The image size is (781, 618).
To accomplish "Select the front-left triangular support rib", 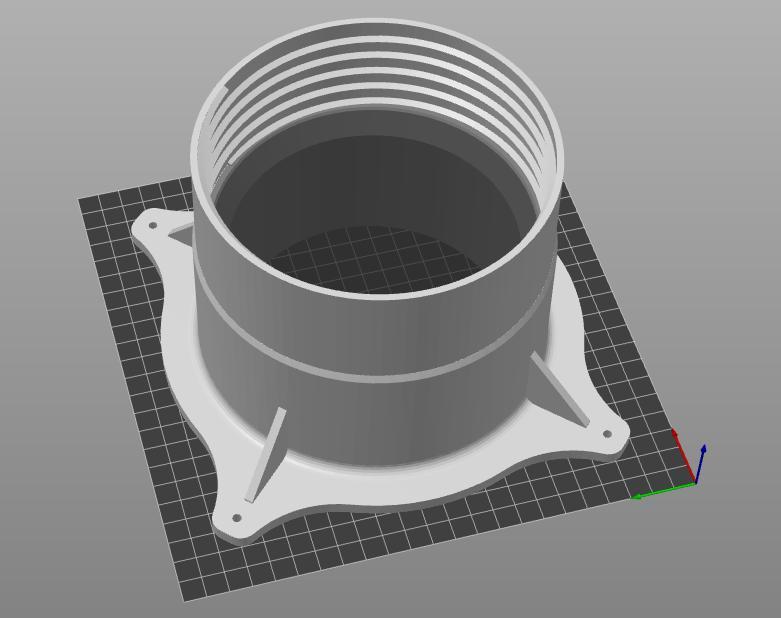I will tap(265, 454).
